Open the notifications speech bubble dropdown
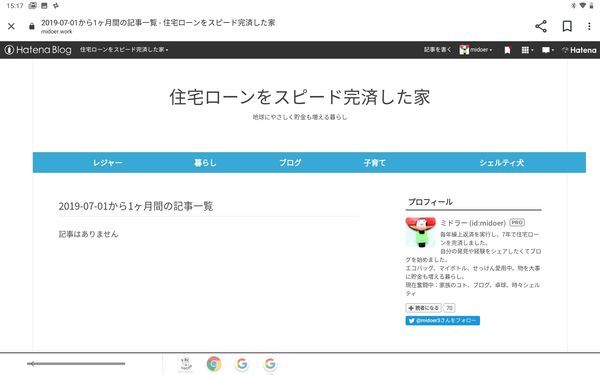This screenshot has width=600, height=375. coord(548,50)
